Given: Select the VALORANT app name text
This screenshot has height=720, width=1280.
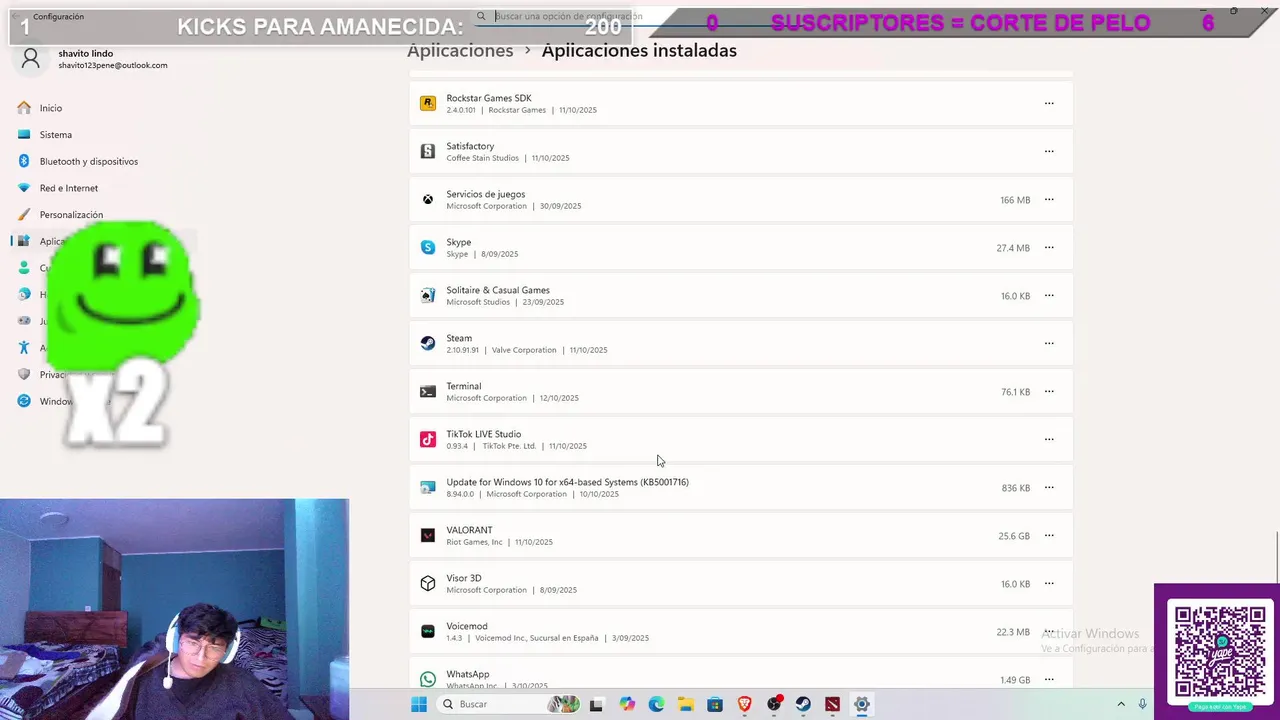Looking at the screenshot, I should coord(469,530).
